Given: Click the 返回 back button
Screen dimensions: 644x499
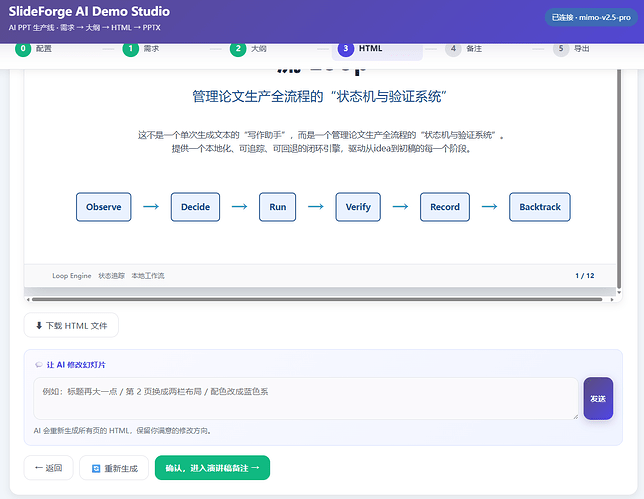Looking at the screenshot, I should tap(48, 468).
